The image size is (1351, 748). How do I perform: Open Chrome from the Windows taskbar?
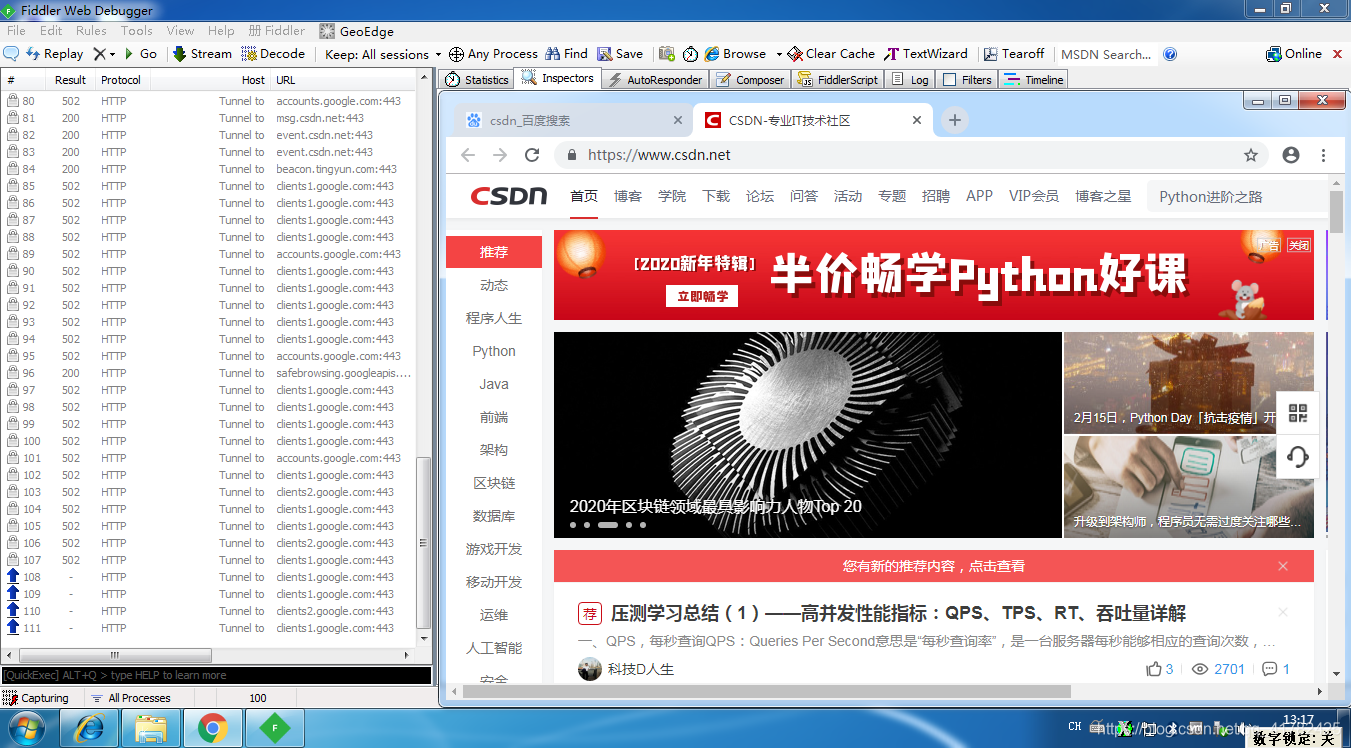tap(212, 728)
